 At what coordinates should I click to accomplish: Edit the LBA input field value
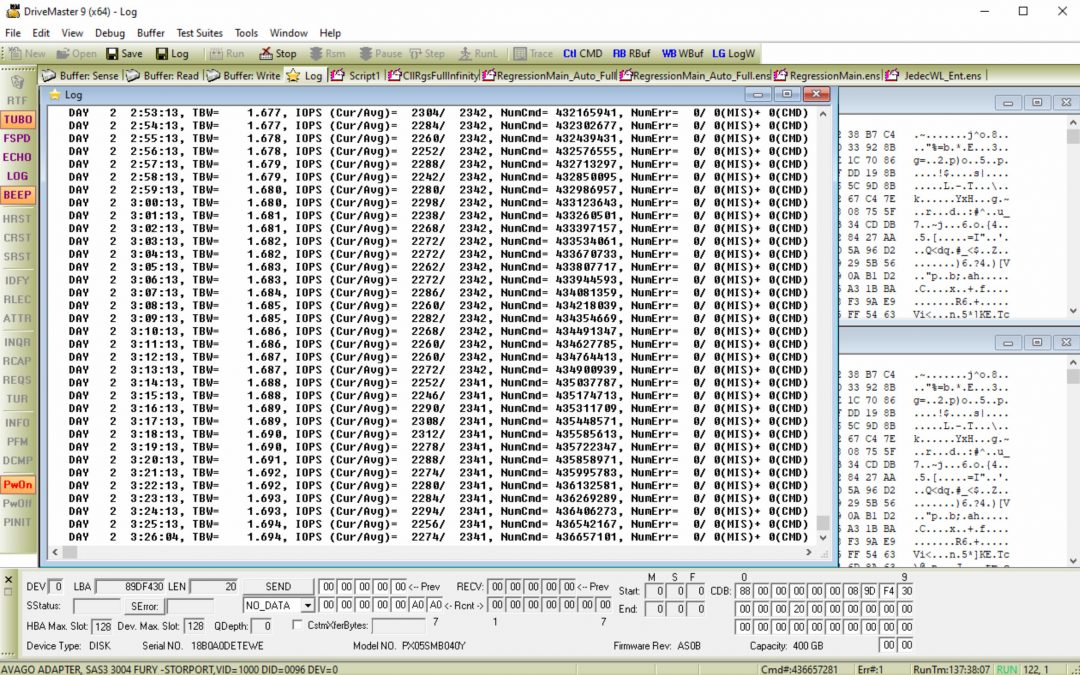131,587
